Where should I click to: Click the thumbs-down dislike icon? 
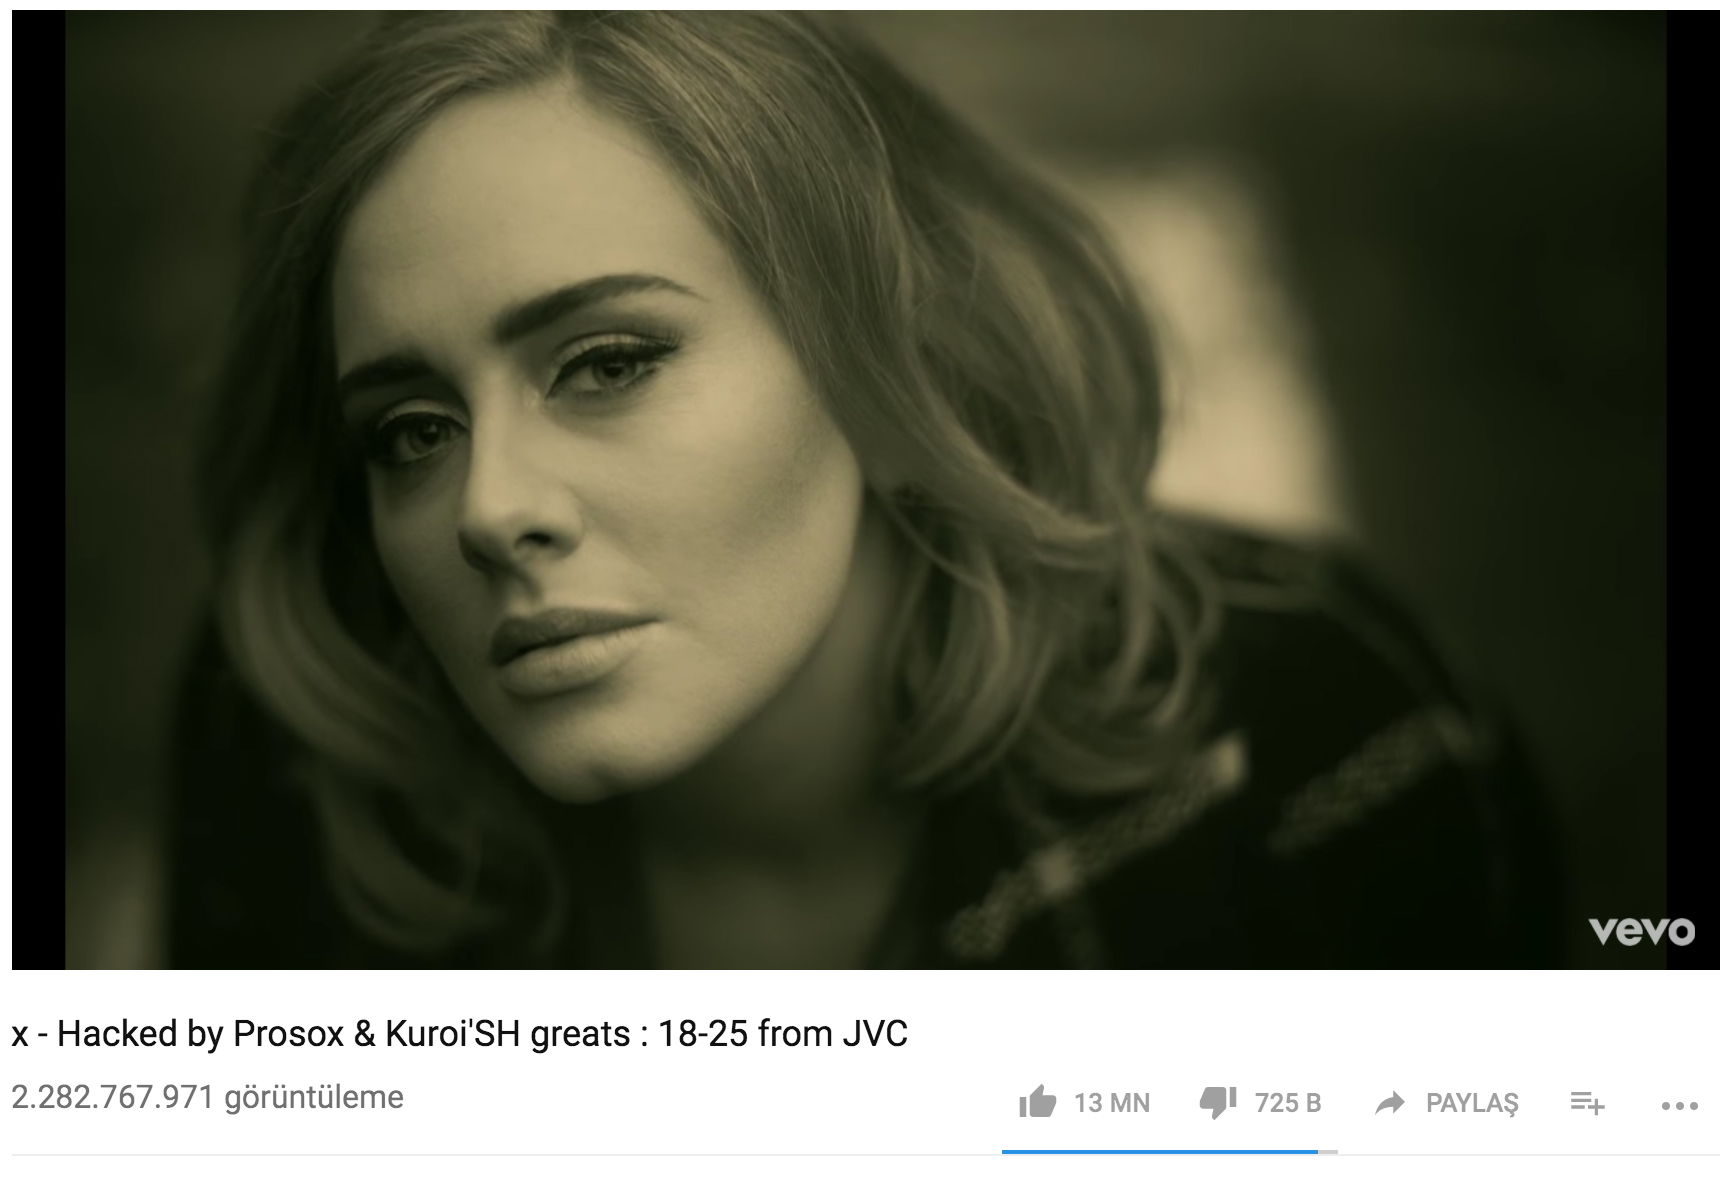point(1218,1103)
